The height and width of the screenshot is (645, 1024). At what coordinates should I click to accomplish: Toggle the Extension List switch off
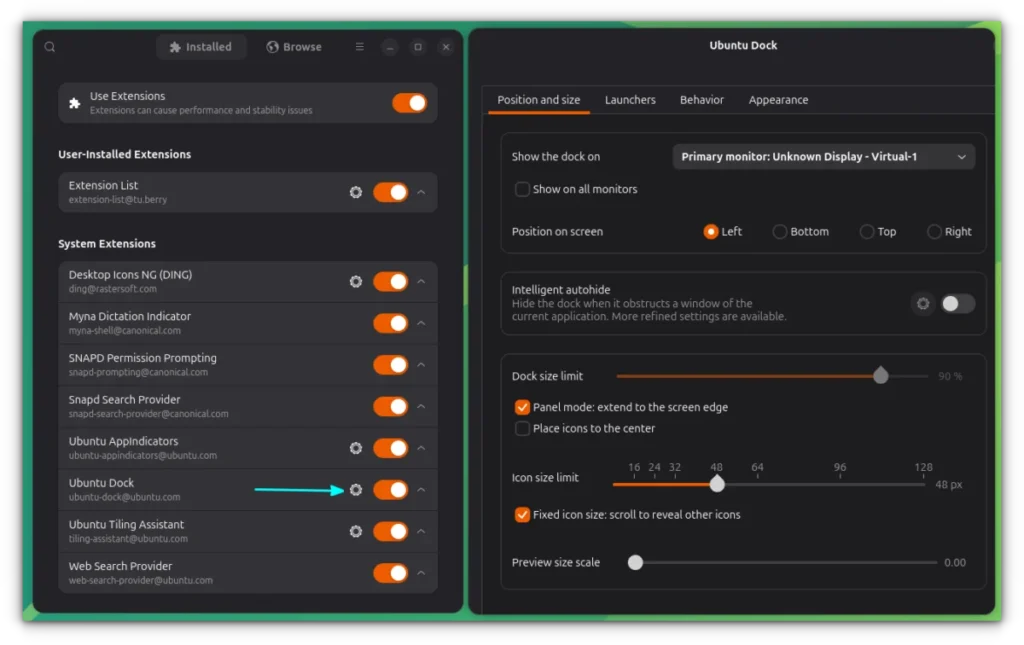point(391,192)
